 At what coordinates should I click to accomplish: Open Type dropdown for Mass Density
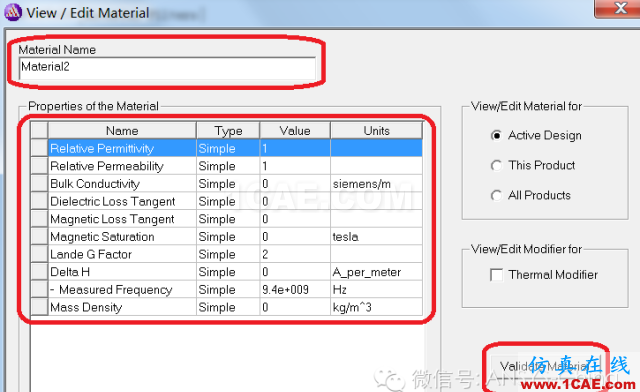[x=228, y=307]
